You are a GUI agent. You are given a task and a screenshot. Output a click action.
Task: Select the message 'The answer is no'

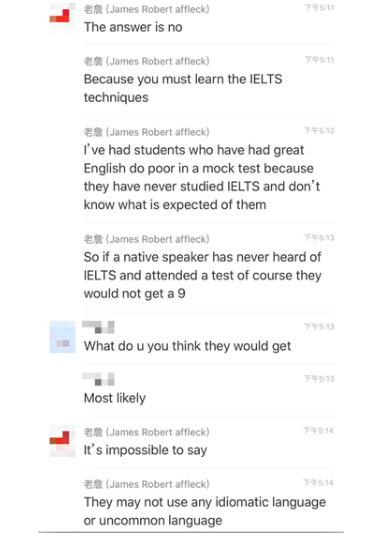coord(133,27)
